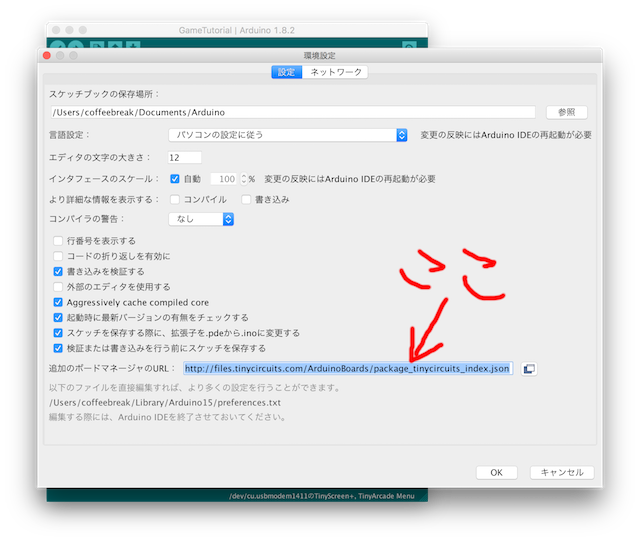Switch to the ネットワーク tab
Screen dimensions: 640x541
336,72
